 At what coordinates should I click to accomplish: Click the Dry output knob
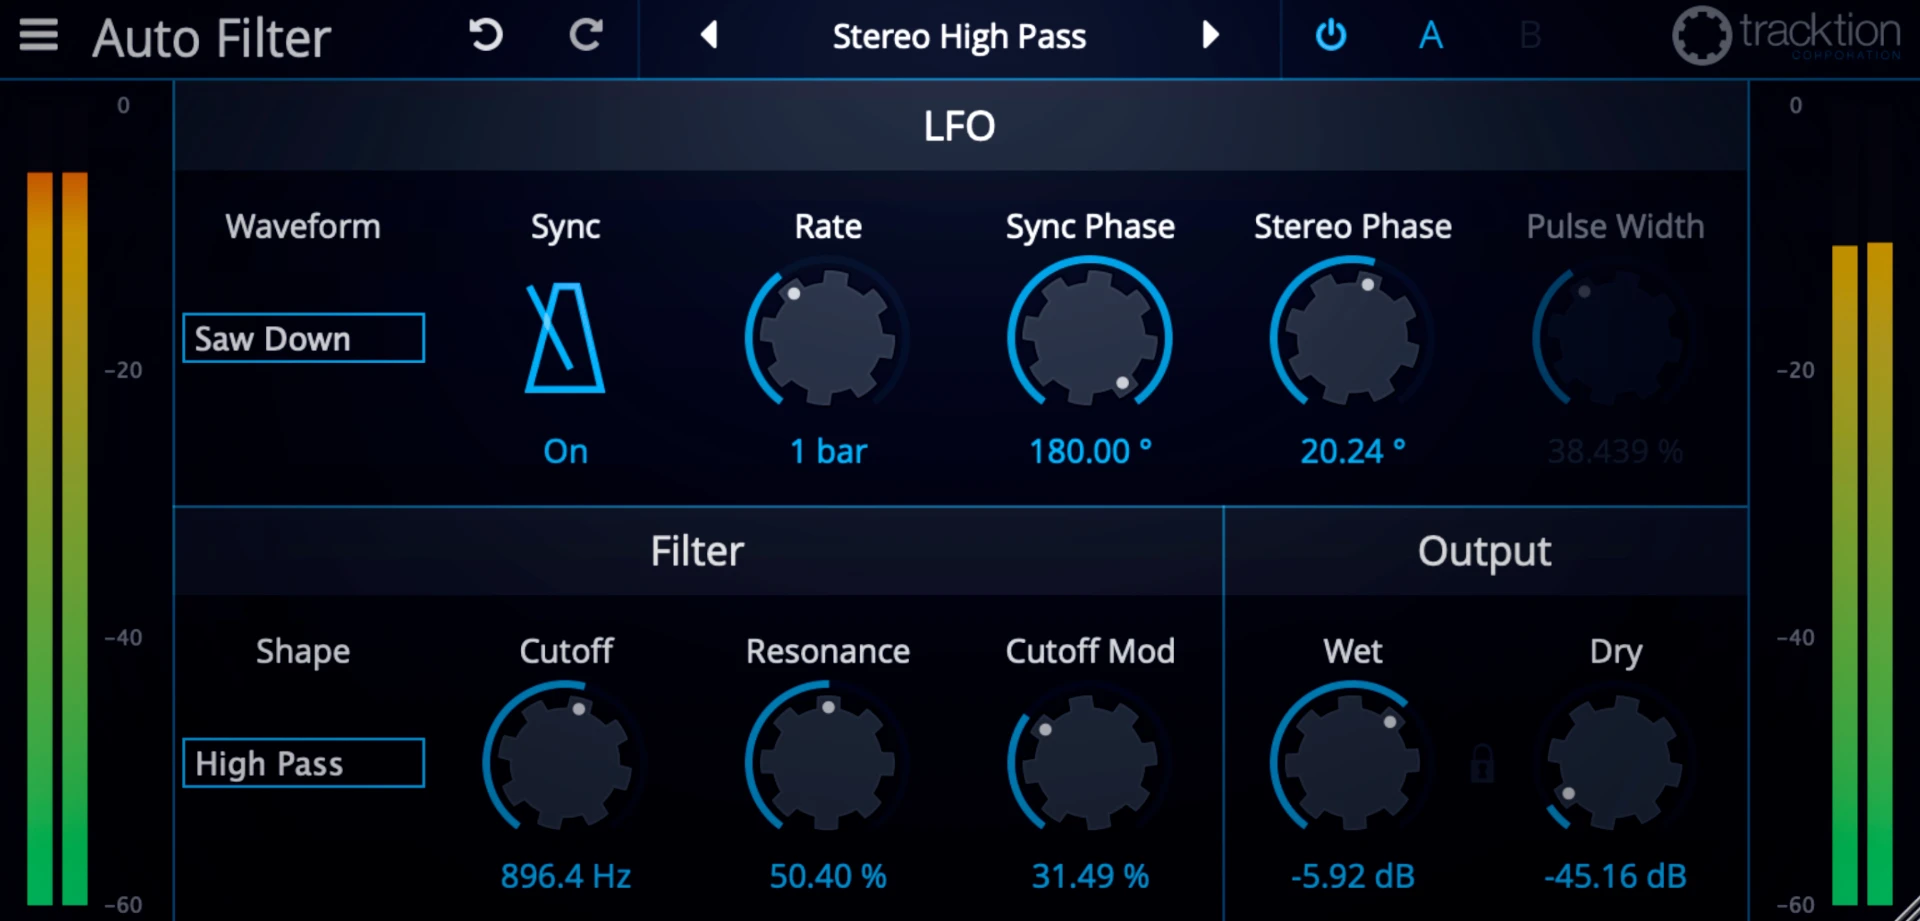(x=1614, y=762)
